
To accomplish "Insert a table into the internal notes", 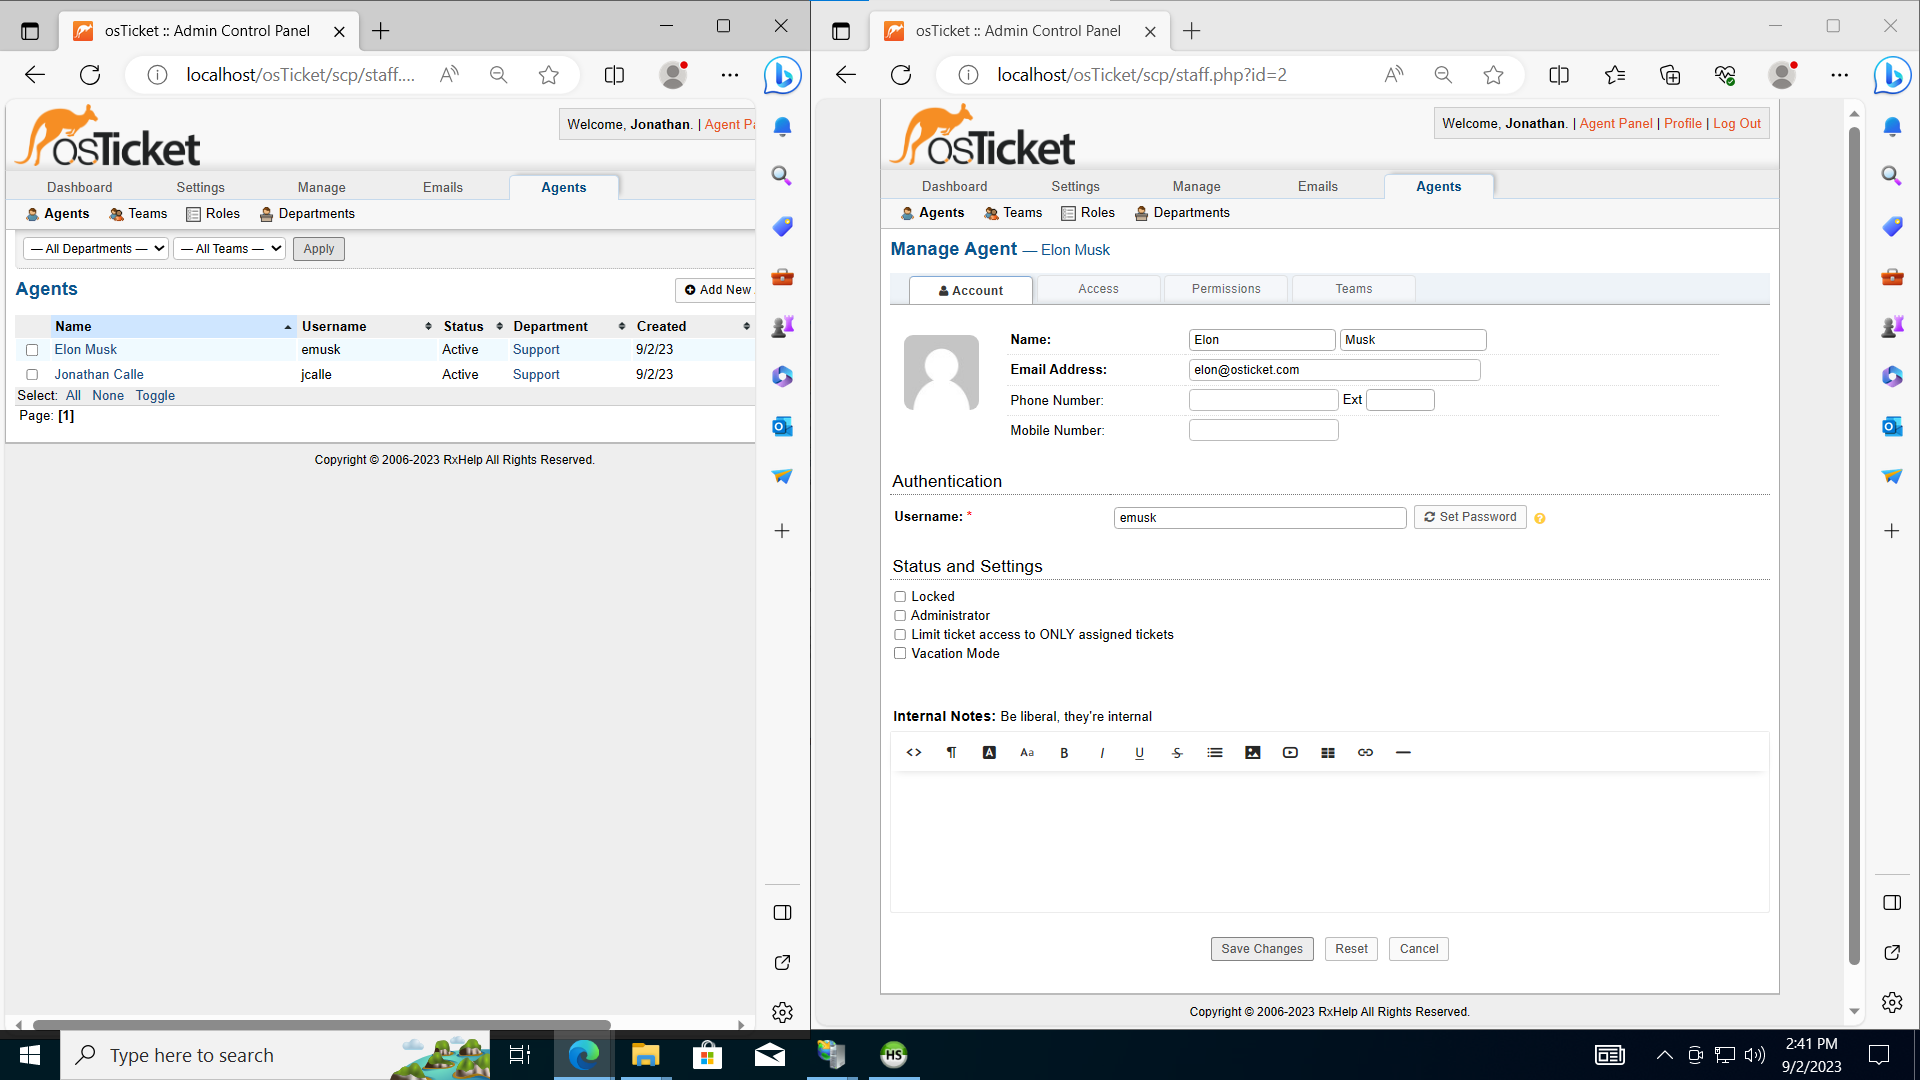I will [1328, 752].
